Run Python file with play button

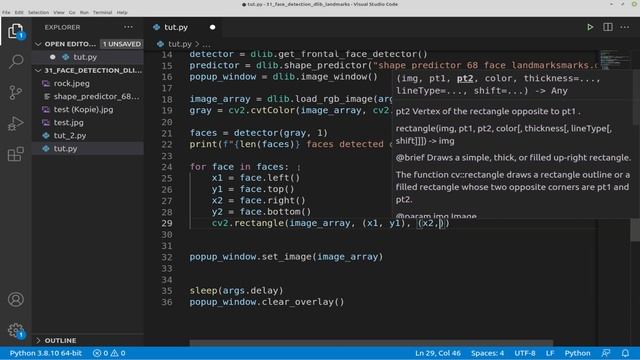click(x=590, y=27)
